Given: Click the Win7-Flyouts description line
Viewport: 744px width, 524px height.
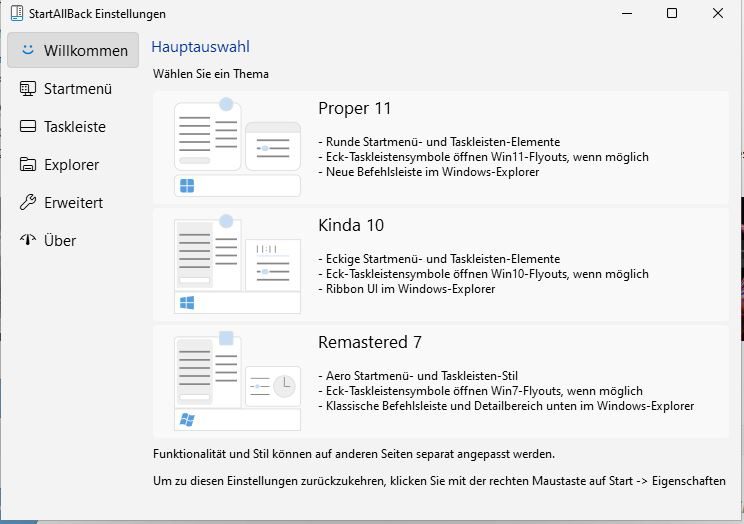Looking at the screenshot, I should (480, 391).
